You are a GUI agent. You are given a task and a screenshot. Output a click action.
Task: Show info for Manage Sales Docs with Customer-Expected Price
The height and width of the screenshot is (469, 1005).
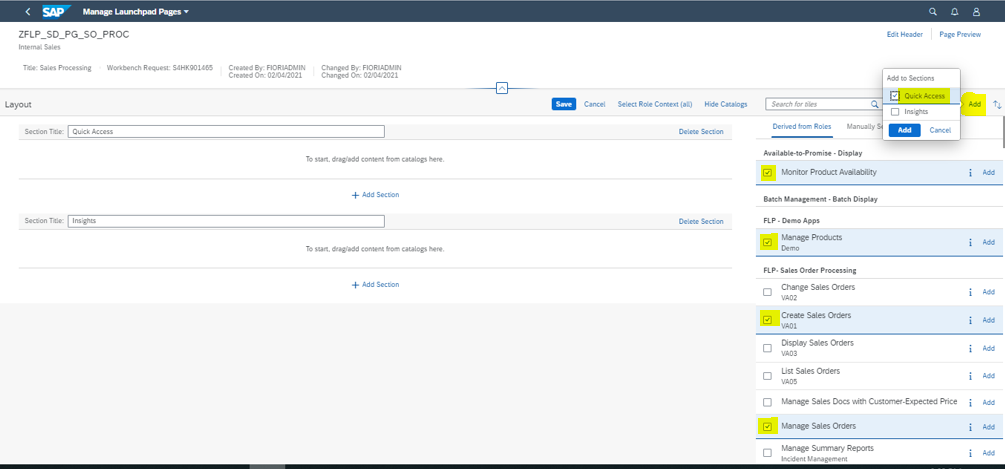pyautogui.click(x=970, y=402)
